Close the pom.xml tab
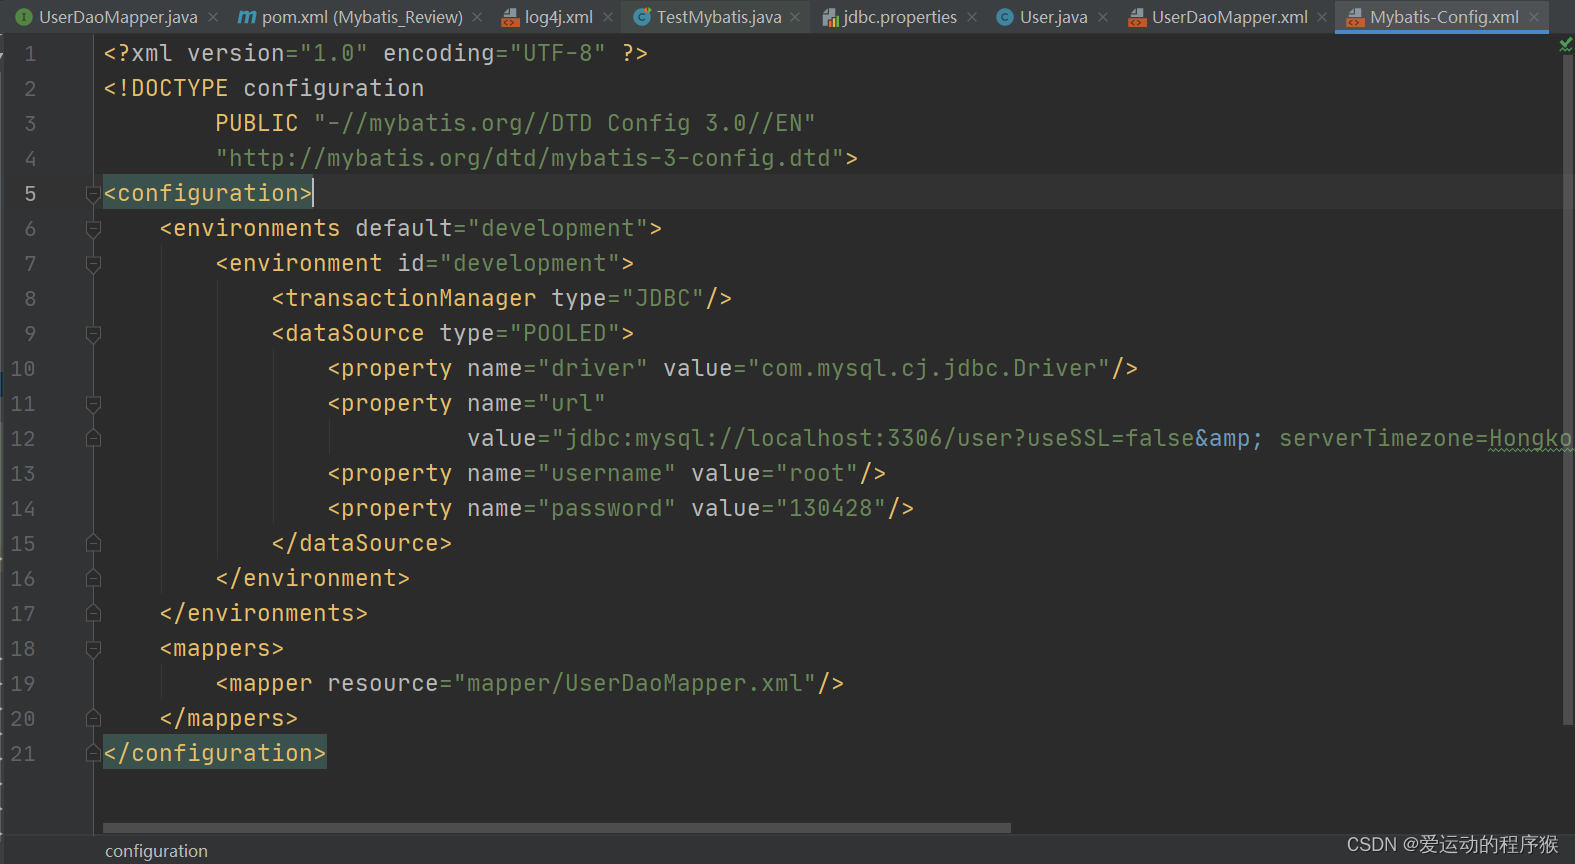The image size is (1575, 864). point(477,17)
